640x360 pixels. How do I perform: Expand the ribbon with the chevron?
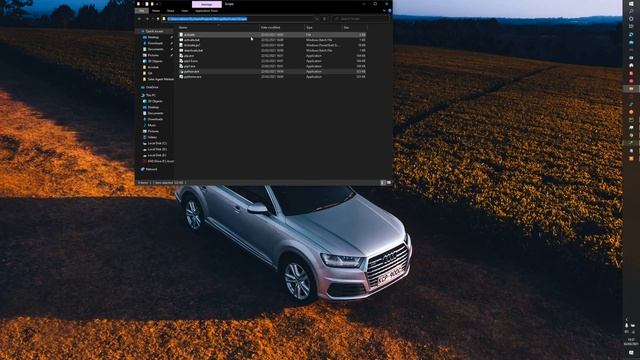384,11
